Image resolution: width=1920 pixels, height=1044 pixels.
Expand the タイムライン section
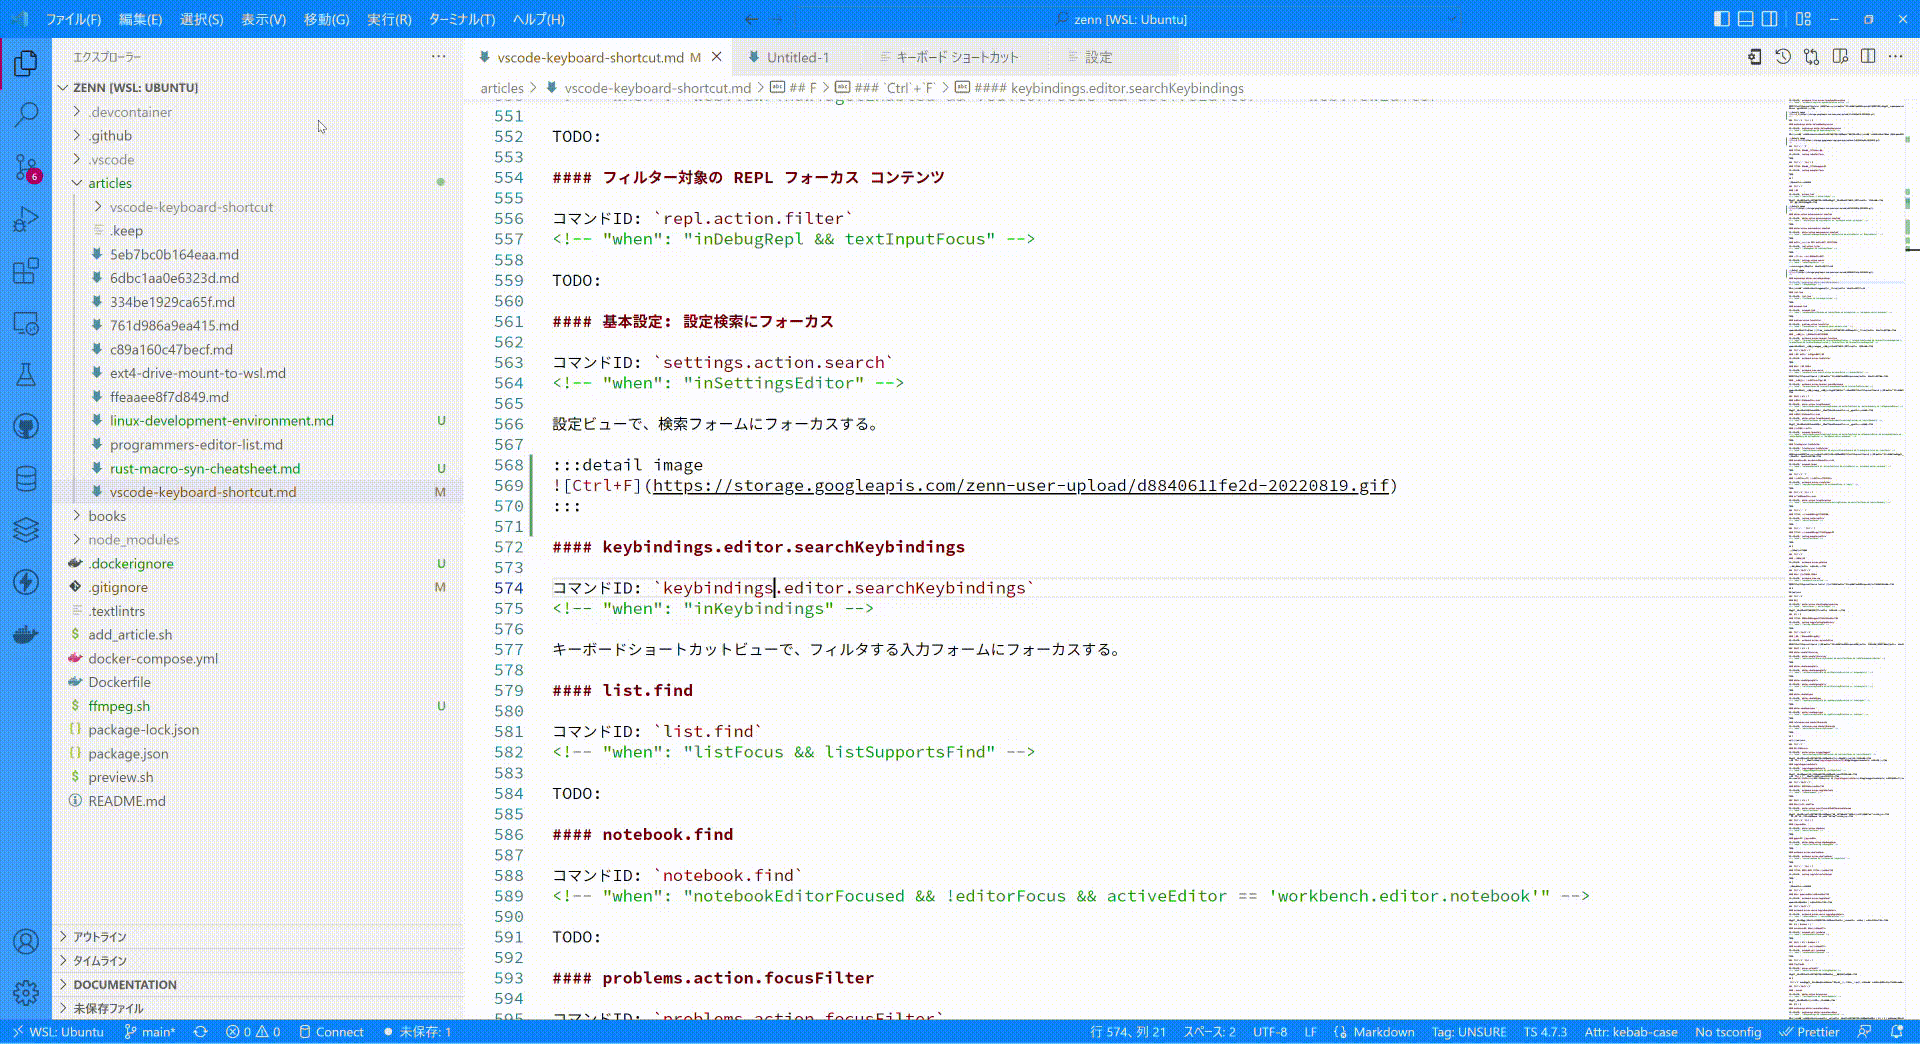(x=99, y=961)
